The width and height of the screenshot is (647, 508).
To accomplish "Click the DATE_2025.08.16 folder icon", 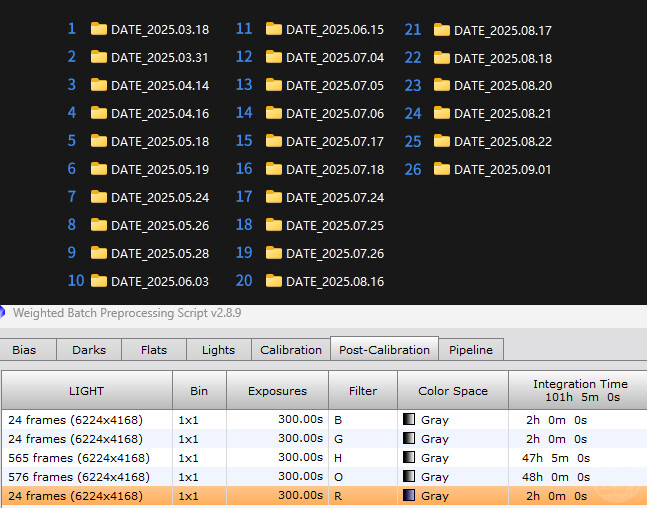I will (273, 281).
